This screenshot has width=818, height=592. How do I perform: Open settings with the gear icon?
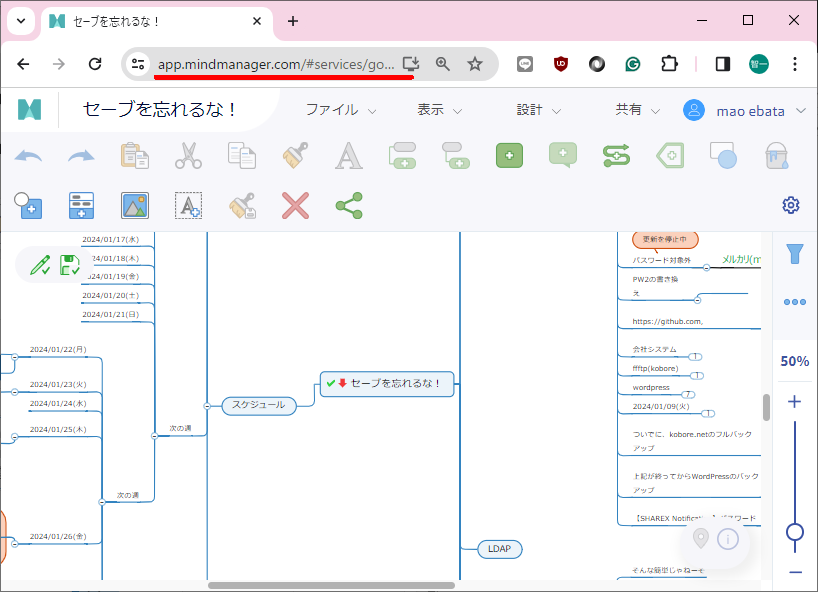pos(791,205)
